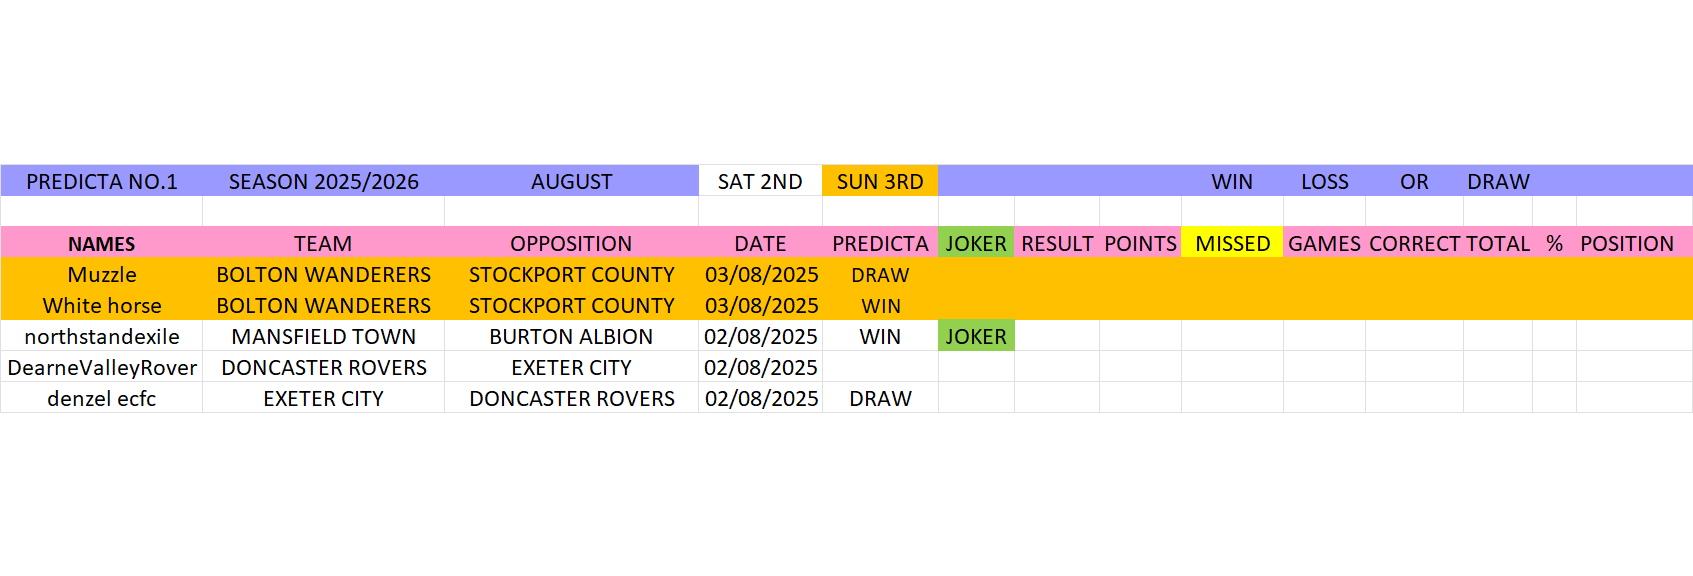This screenshot has width=1693, height=576.
Task: Click Muzzle's 03/08/2025 date cell
Action: tap(761, 274)
